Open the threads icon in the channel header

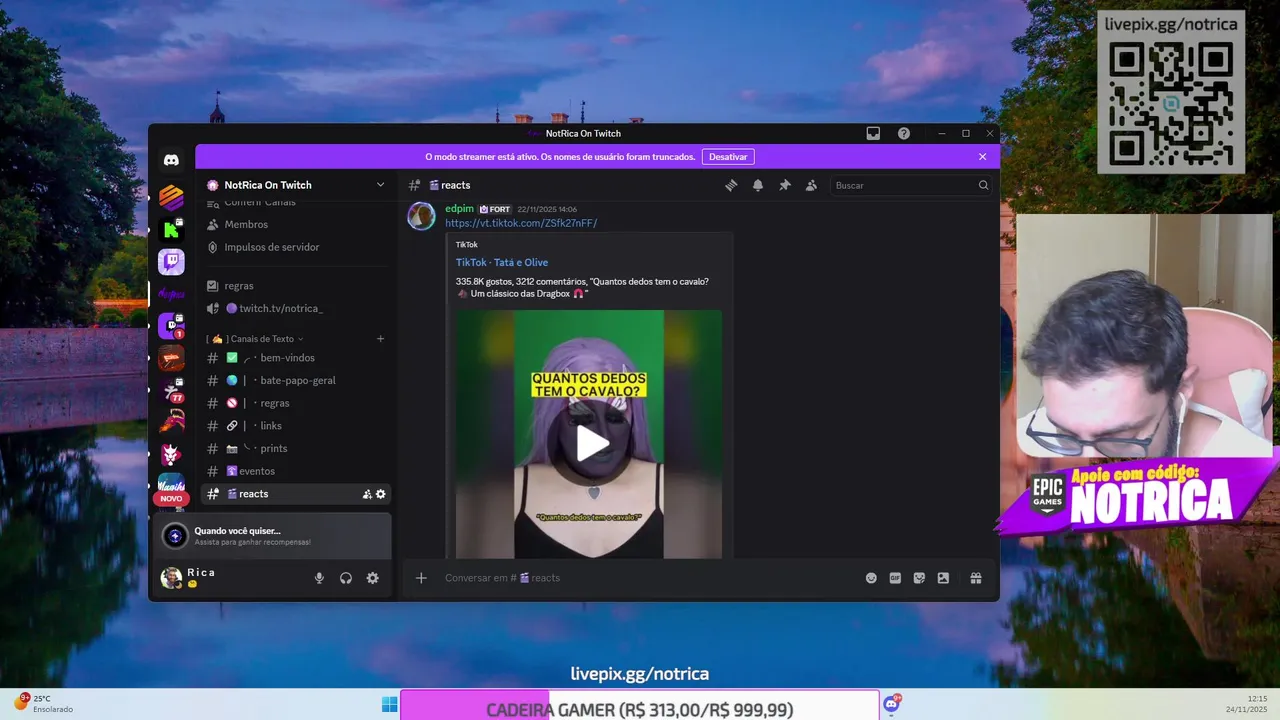tap(731, 185)
